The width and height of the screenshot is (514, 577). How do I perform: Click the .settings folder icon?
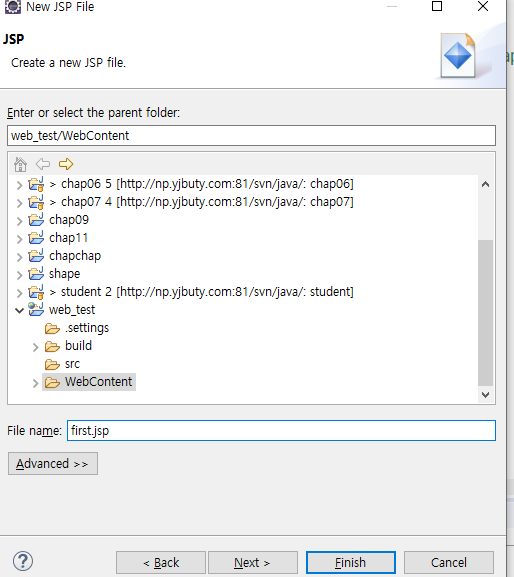(52, 328)
